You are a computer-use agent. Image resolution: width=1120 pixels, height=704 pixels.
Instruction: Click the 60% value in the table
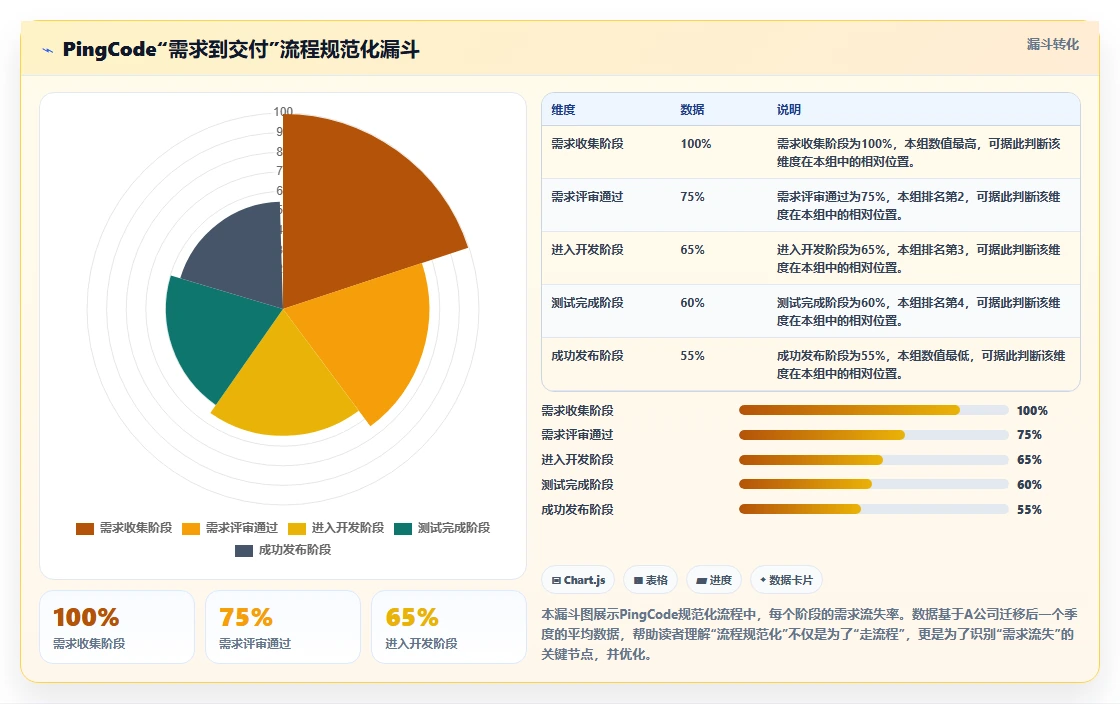692,303
